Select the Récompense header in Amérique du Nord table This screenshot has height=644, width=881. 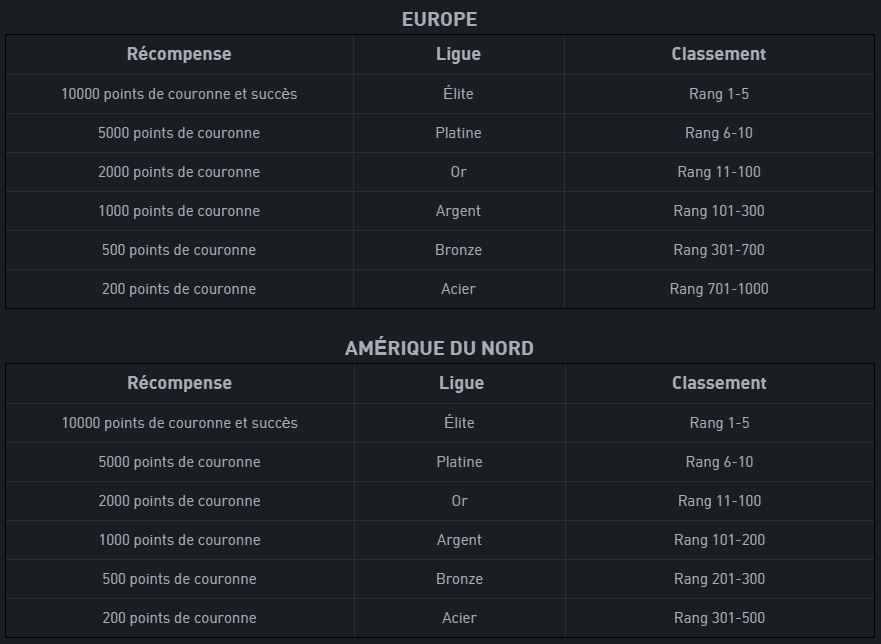click(x=180, y=383)
